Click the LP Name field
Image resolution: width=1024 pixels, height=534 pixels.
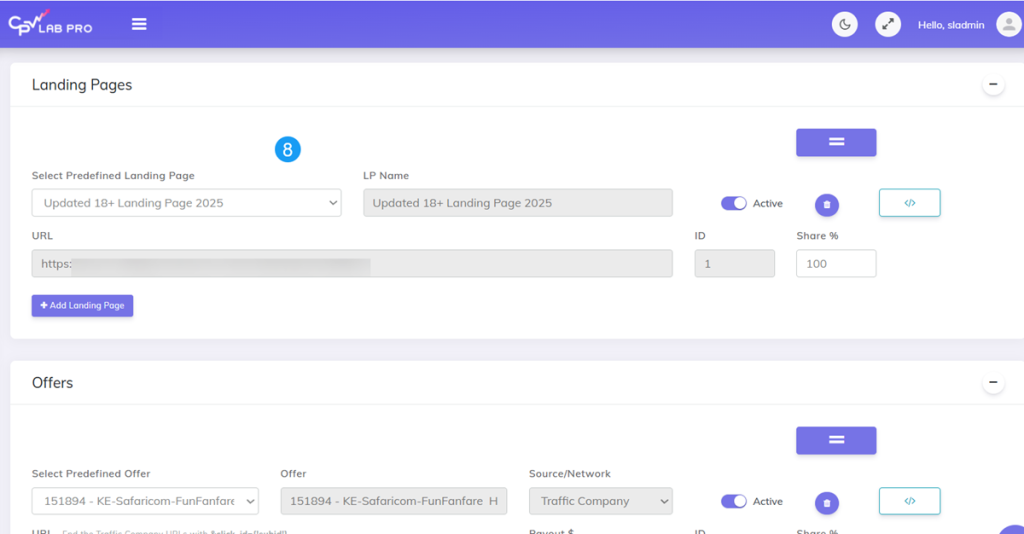point(518,203)
